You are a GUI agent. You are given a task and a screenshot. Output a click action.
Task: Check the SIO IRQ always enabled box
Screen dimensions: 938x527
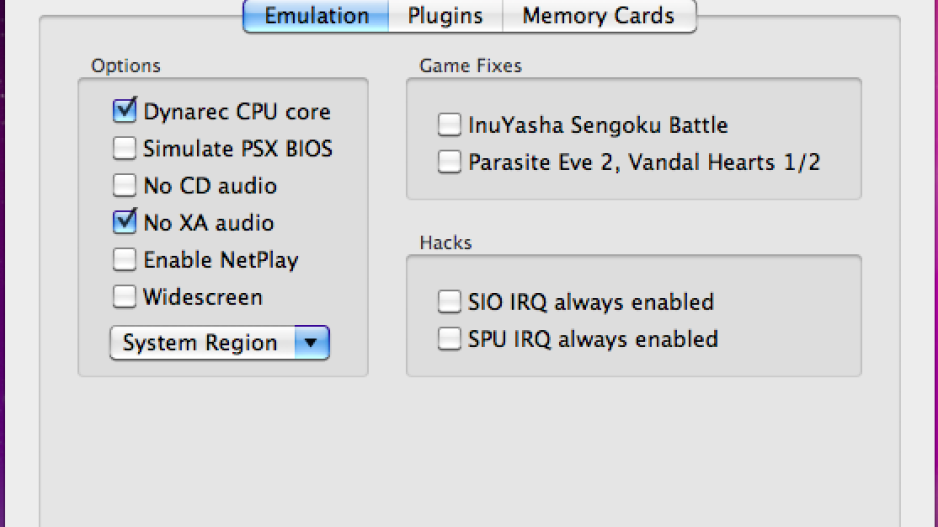[449, 301]
